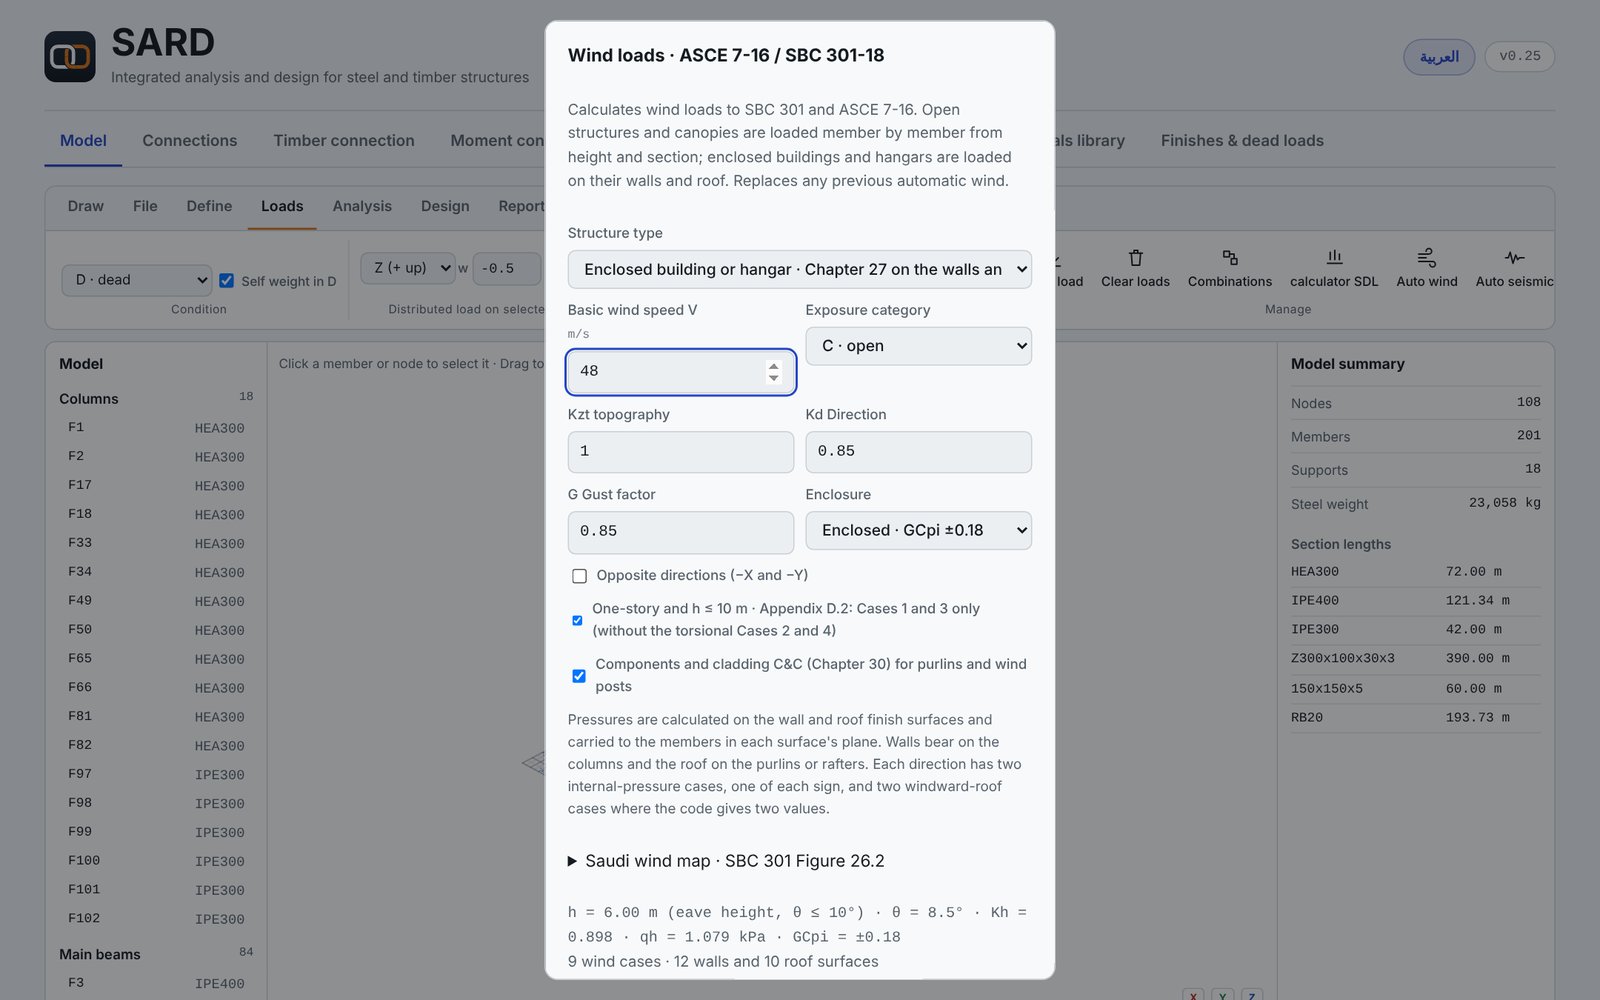Select column F1 in the model list
This screenshot has height=1000, width=1600.
156,427
